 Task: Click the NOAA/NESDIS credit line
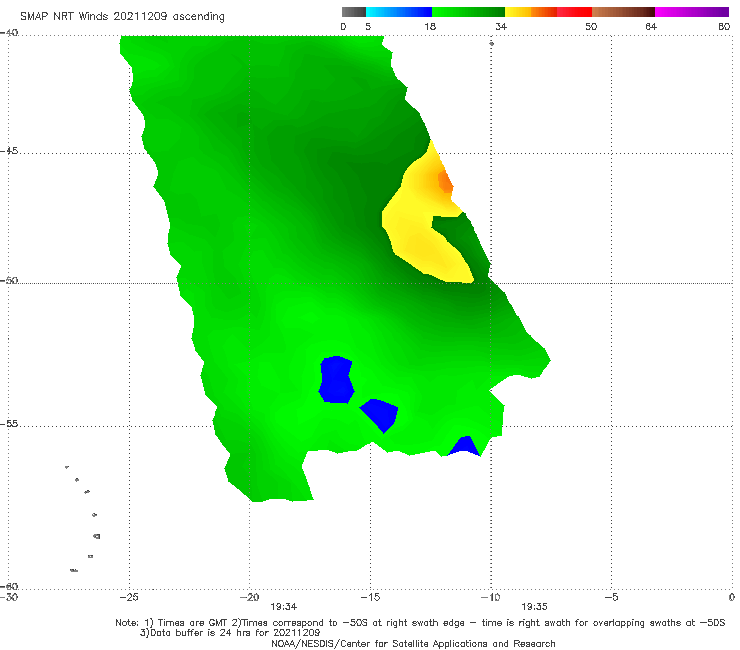[413, 644]
